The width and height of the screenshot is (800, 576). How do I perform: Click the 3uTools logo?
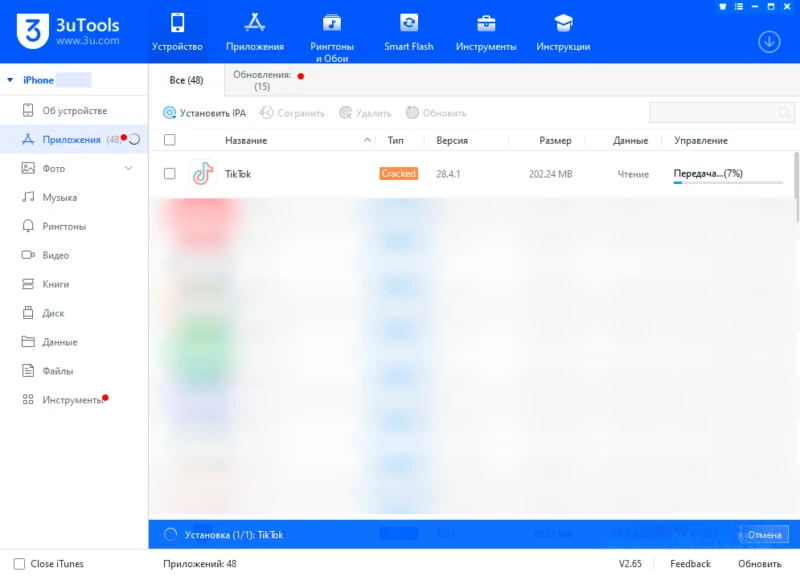tap(68, 31)
